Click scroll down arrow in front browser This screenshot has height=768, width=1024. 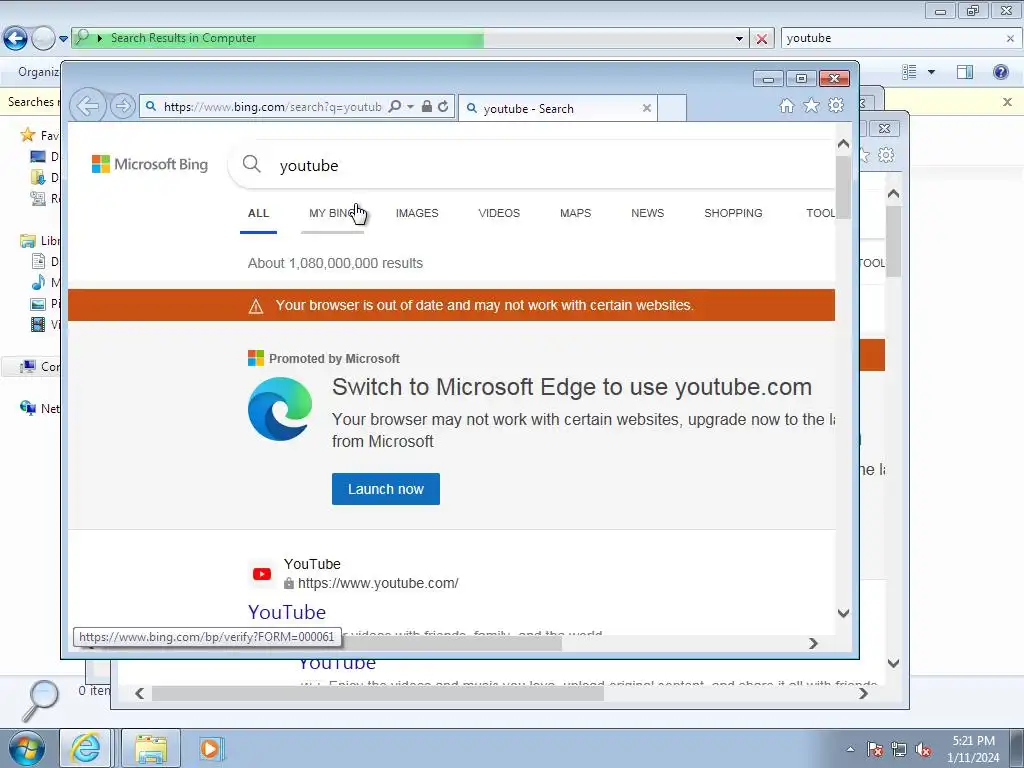click(x=843, y=613)
